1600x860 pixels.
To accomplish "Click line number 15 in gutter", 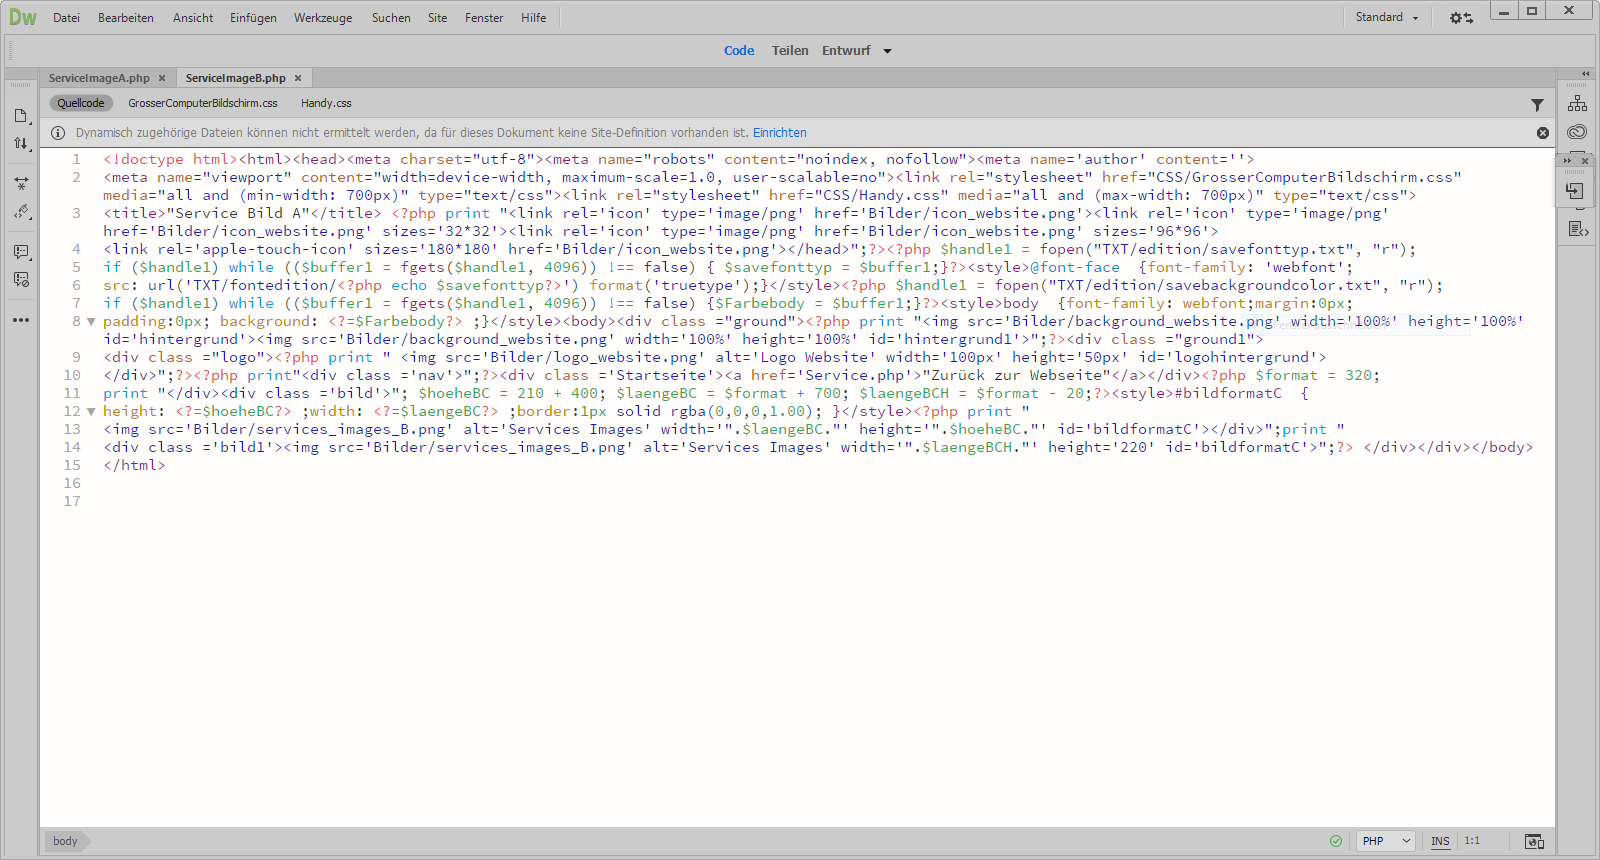I will 72,465.
